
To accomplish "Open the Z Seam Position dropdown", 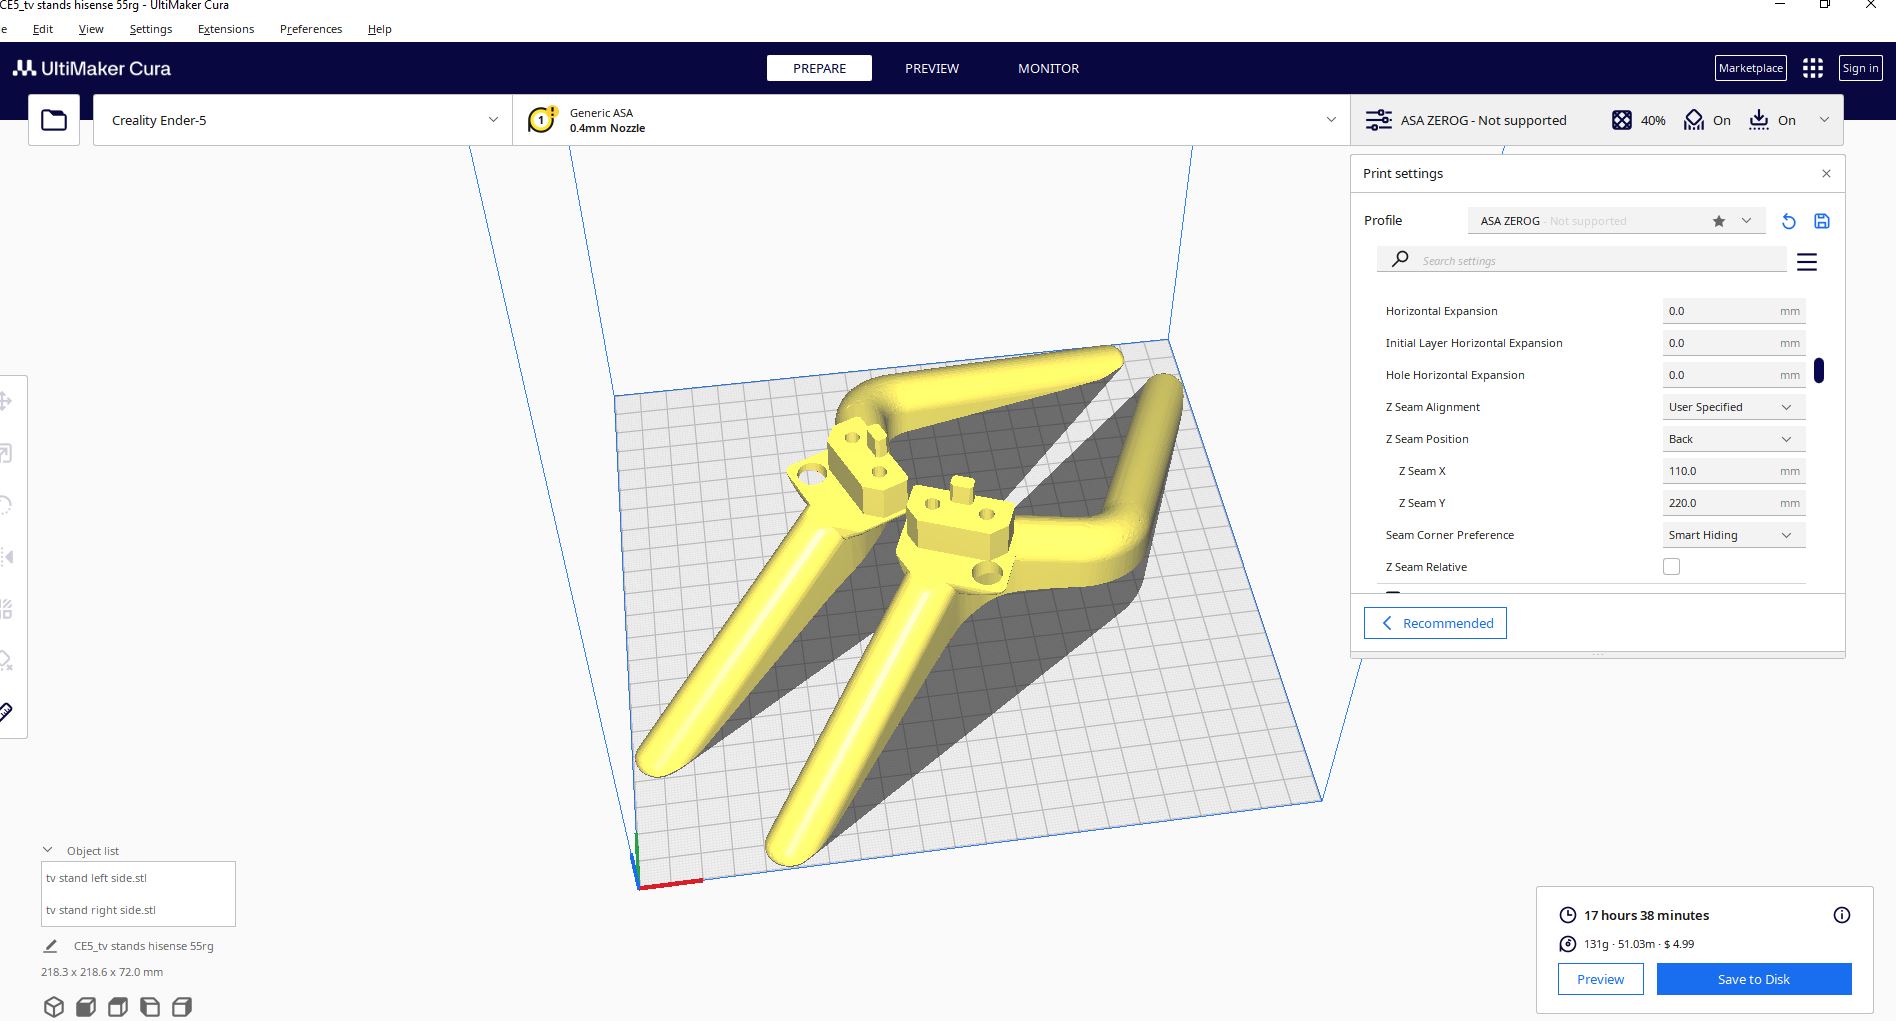I will point(1733,439).
